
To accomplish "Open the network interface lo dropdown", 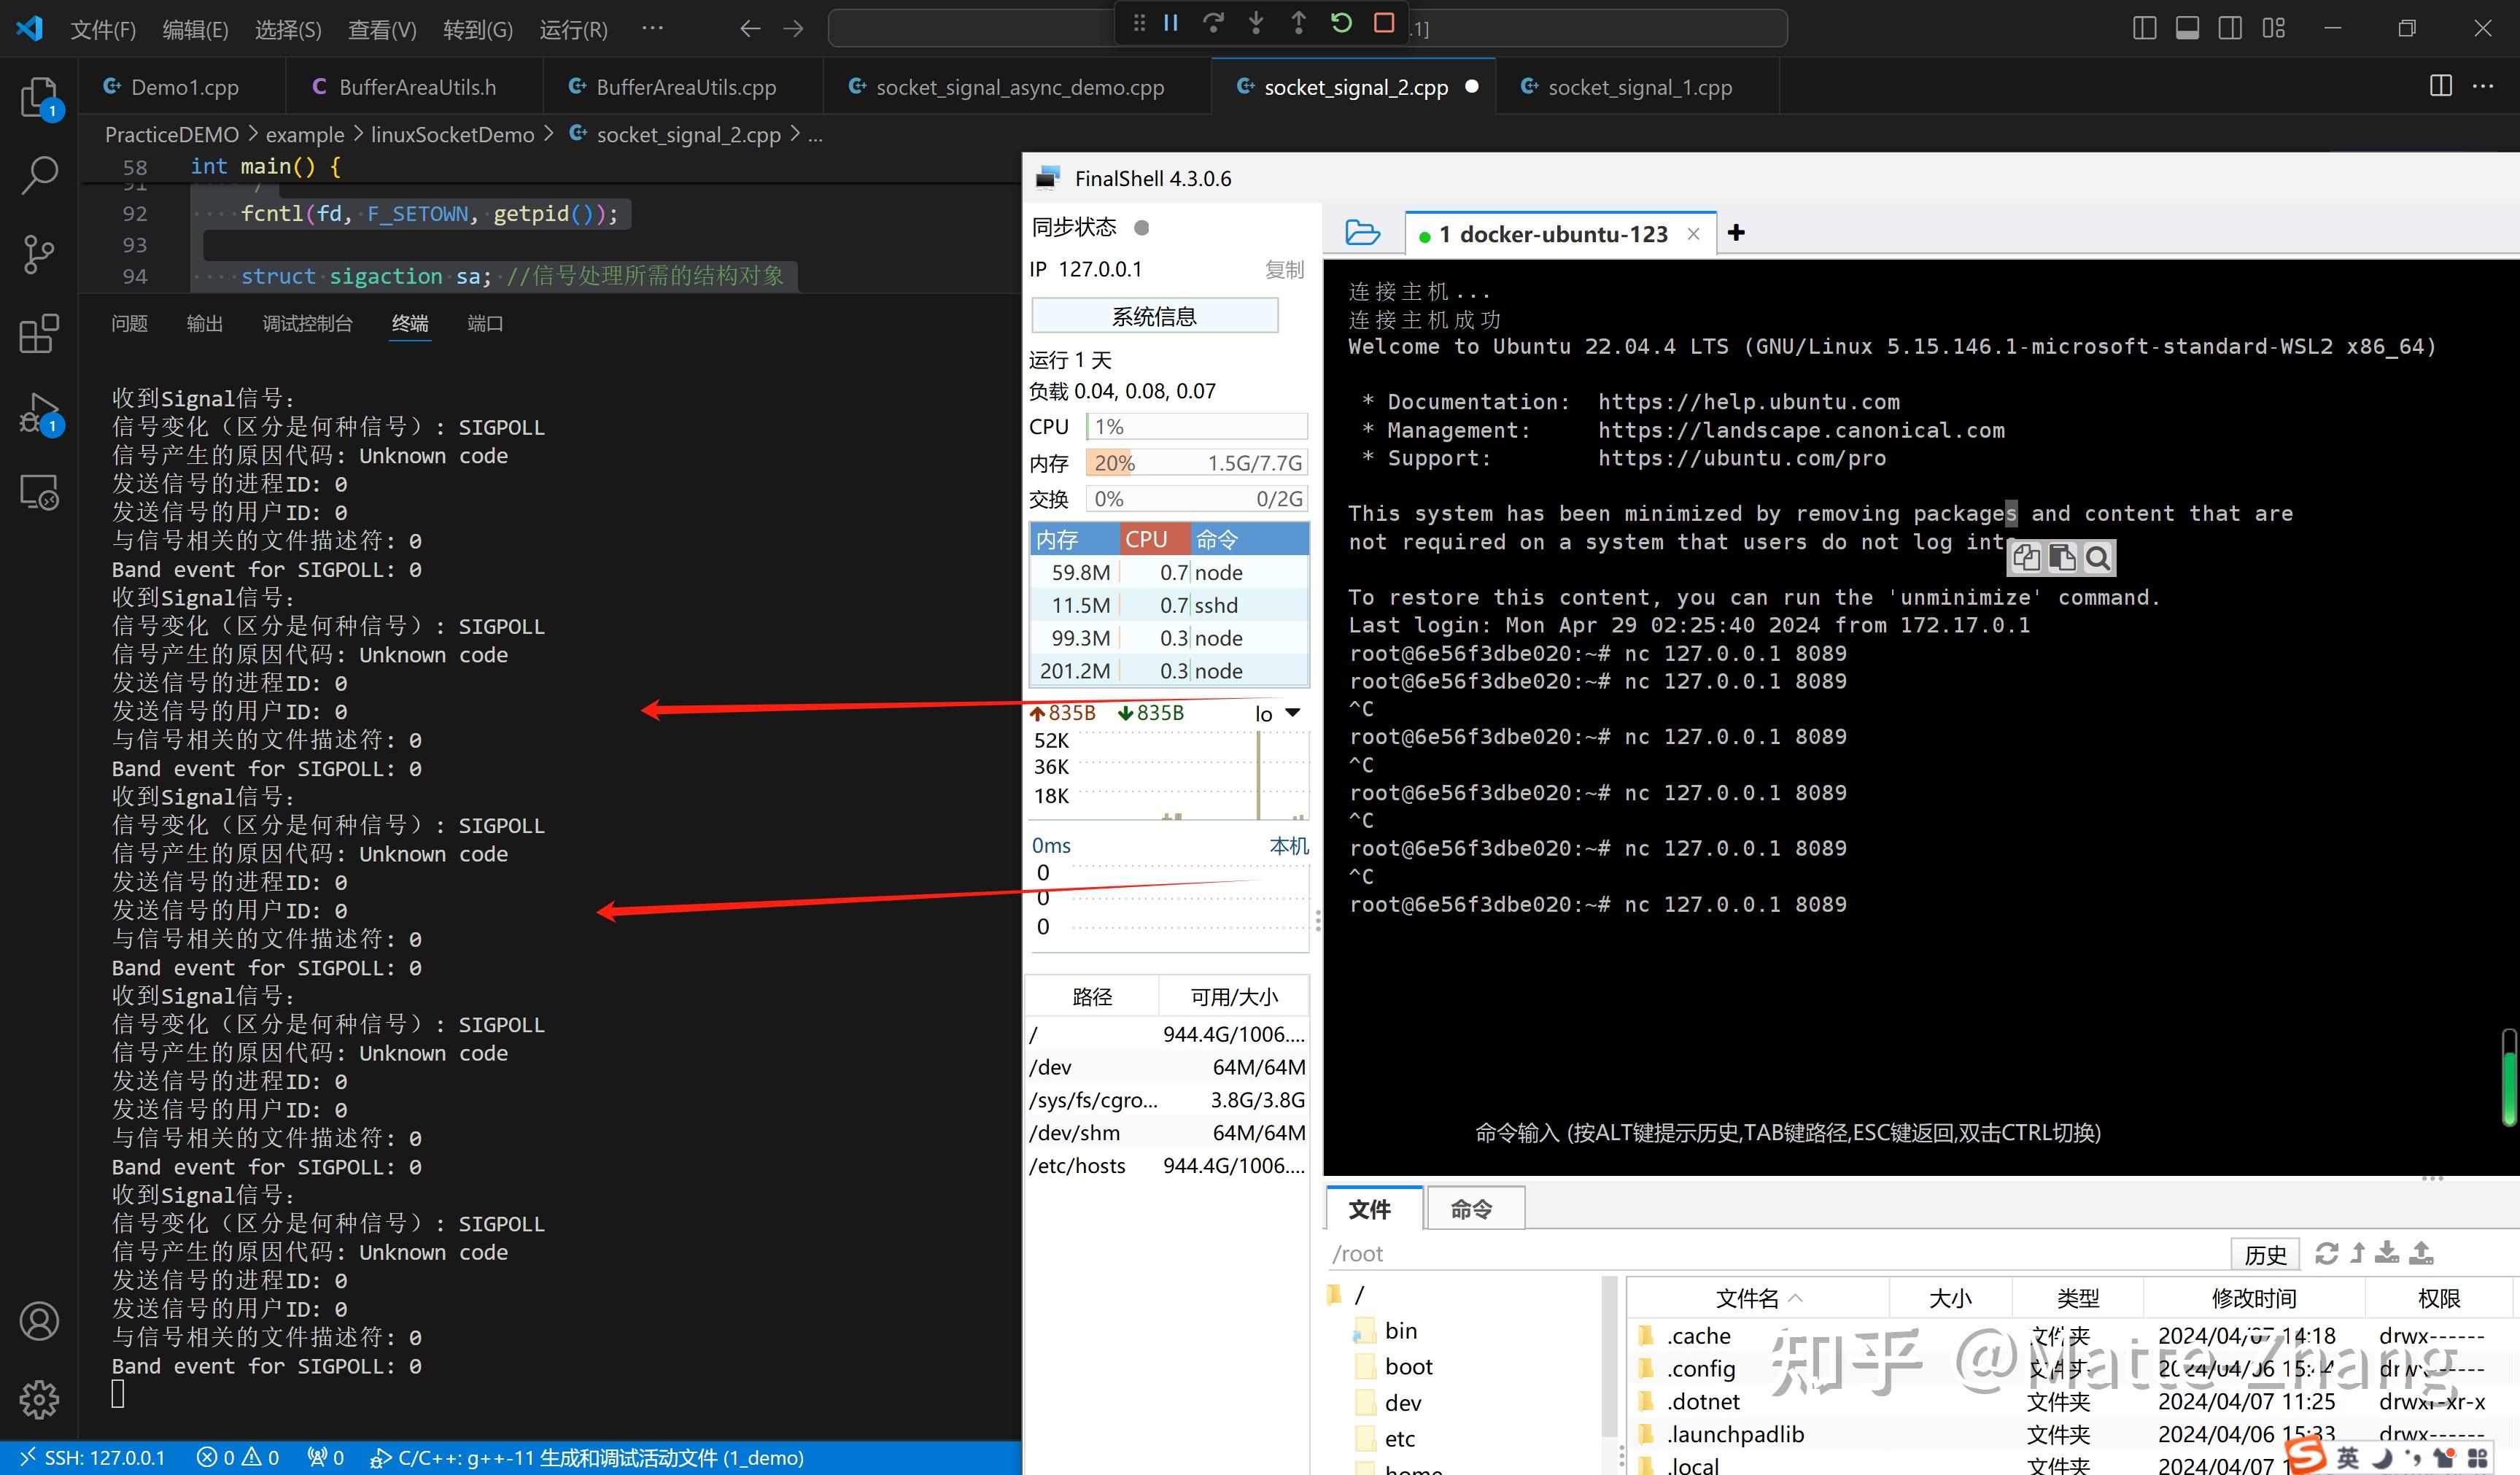I will tap(1292, 713).
